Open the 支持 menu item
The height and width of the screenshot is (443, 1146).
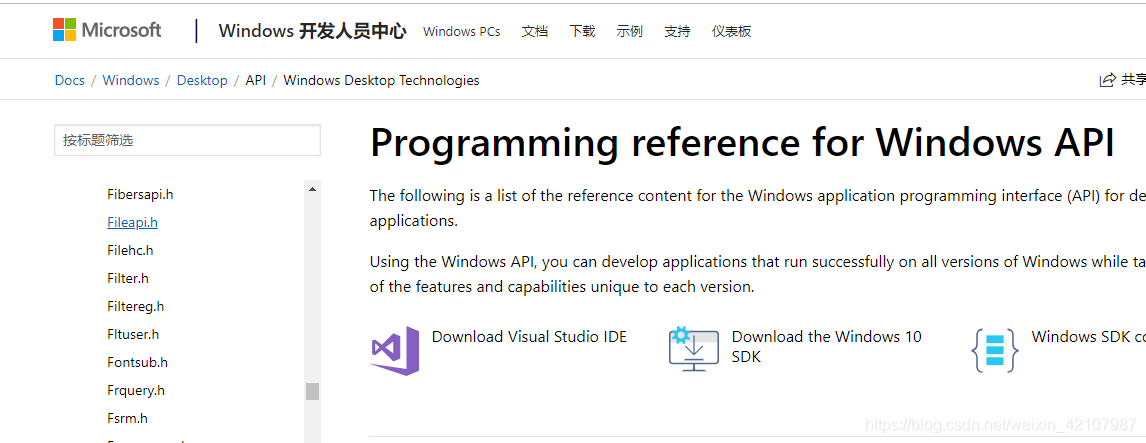coord(677,31)
